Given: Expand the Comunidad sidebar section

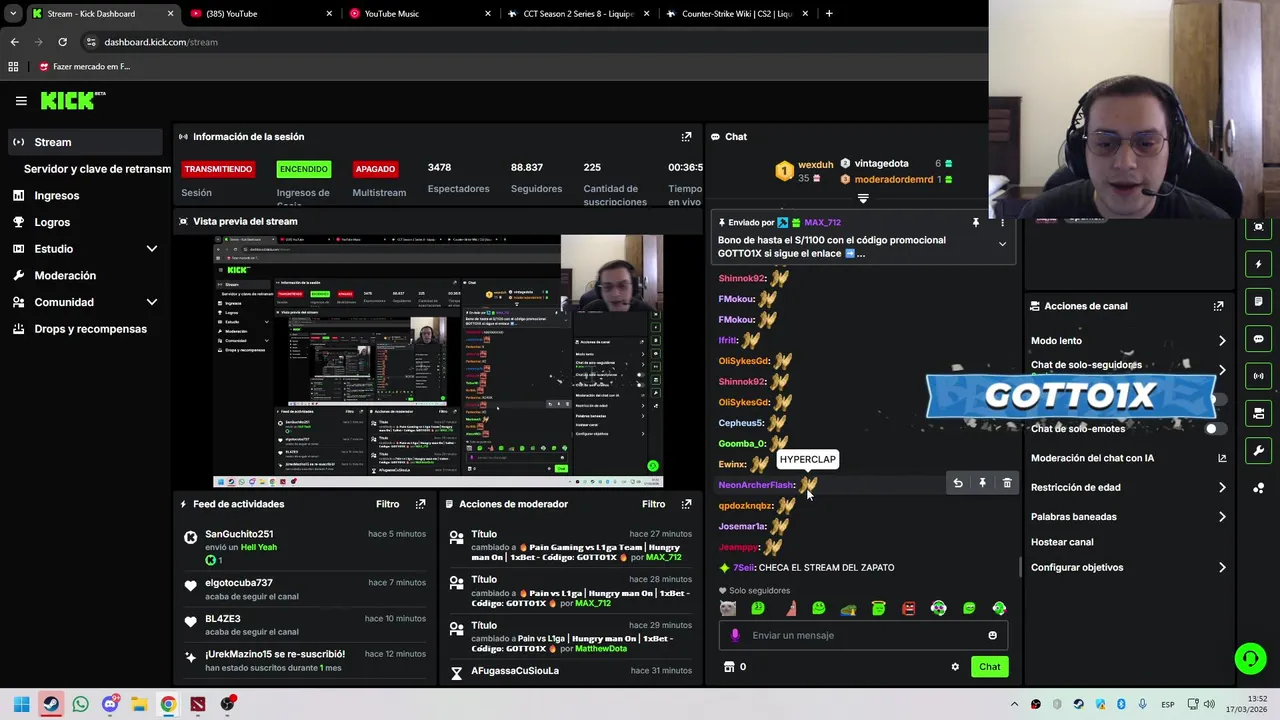Looking at the screenshot, I should [152, 302].
